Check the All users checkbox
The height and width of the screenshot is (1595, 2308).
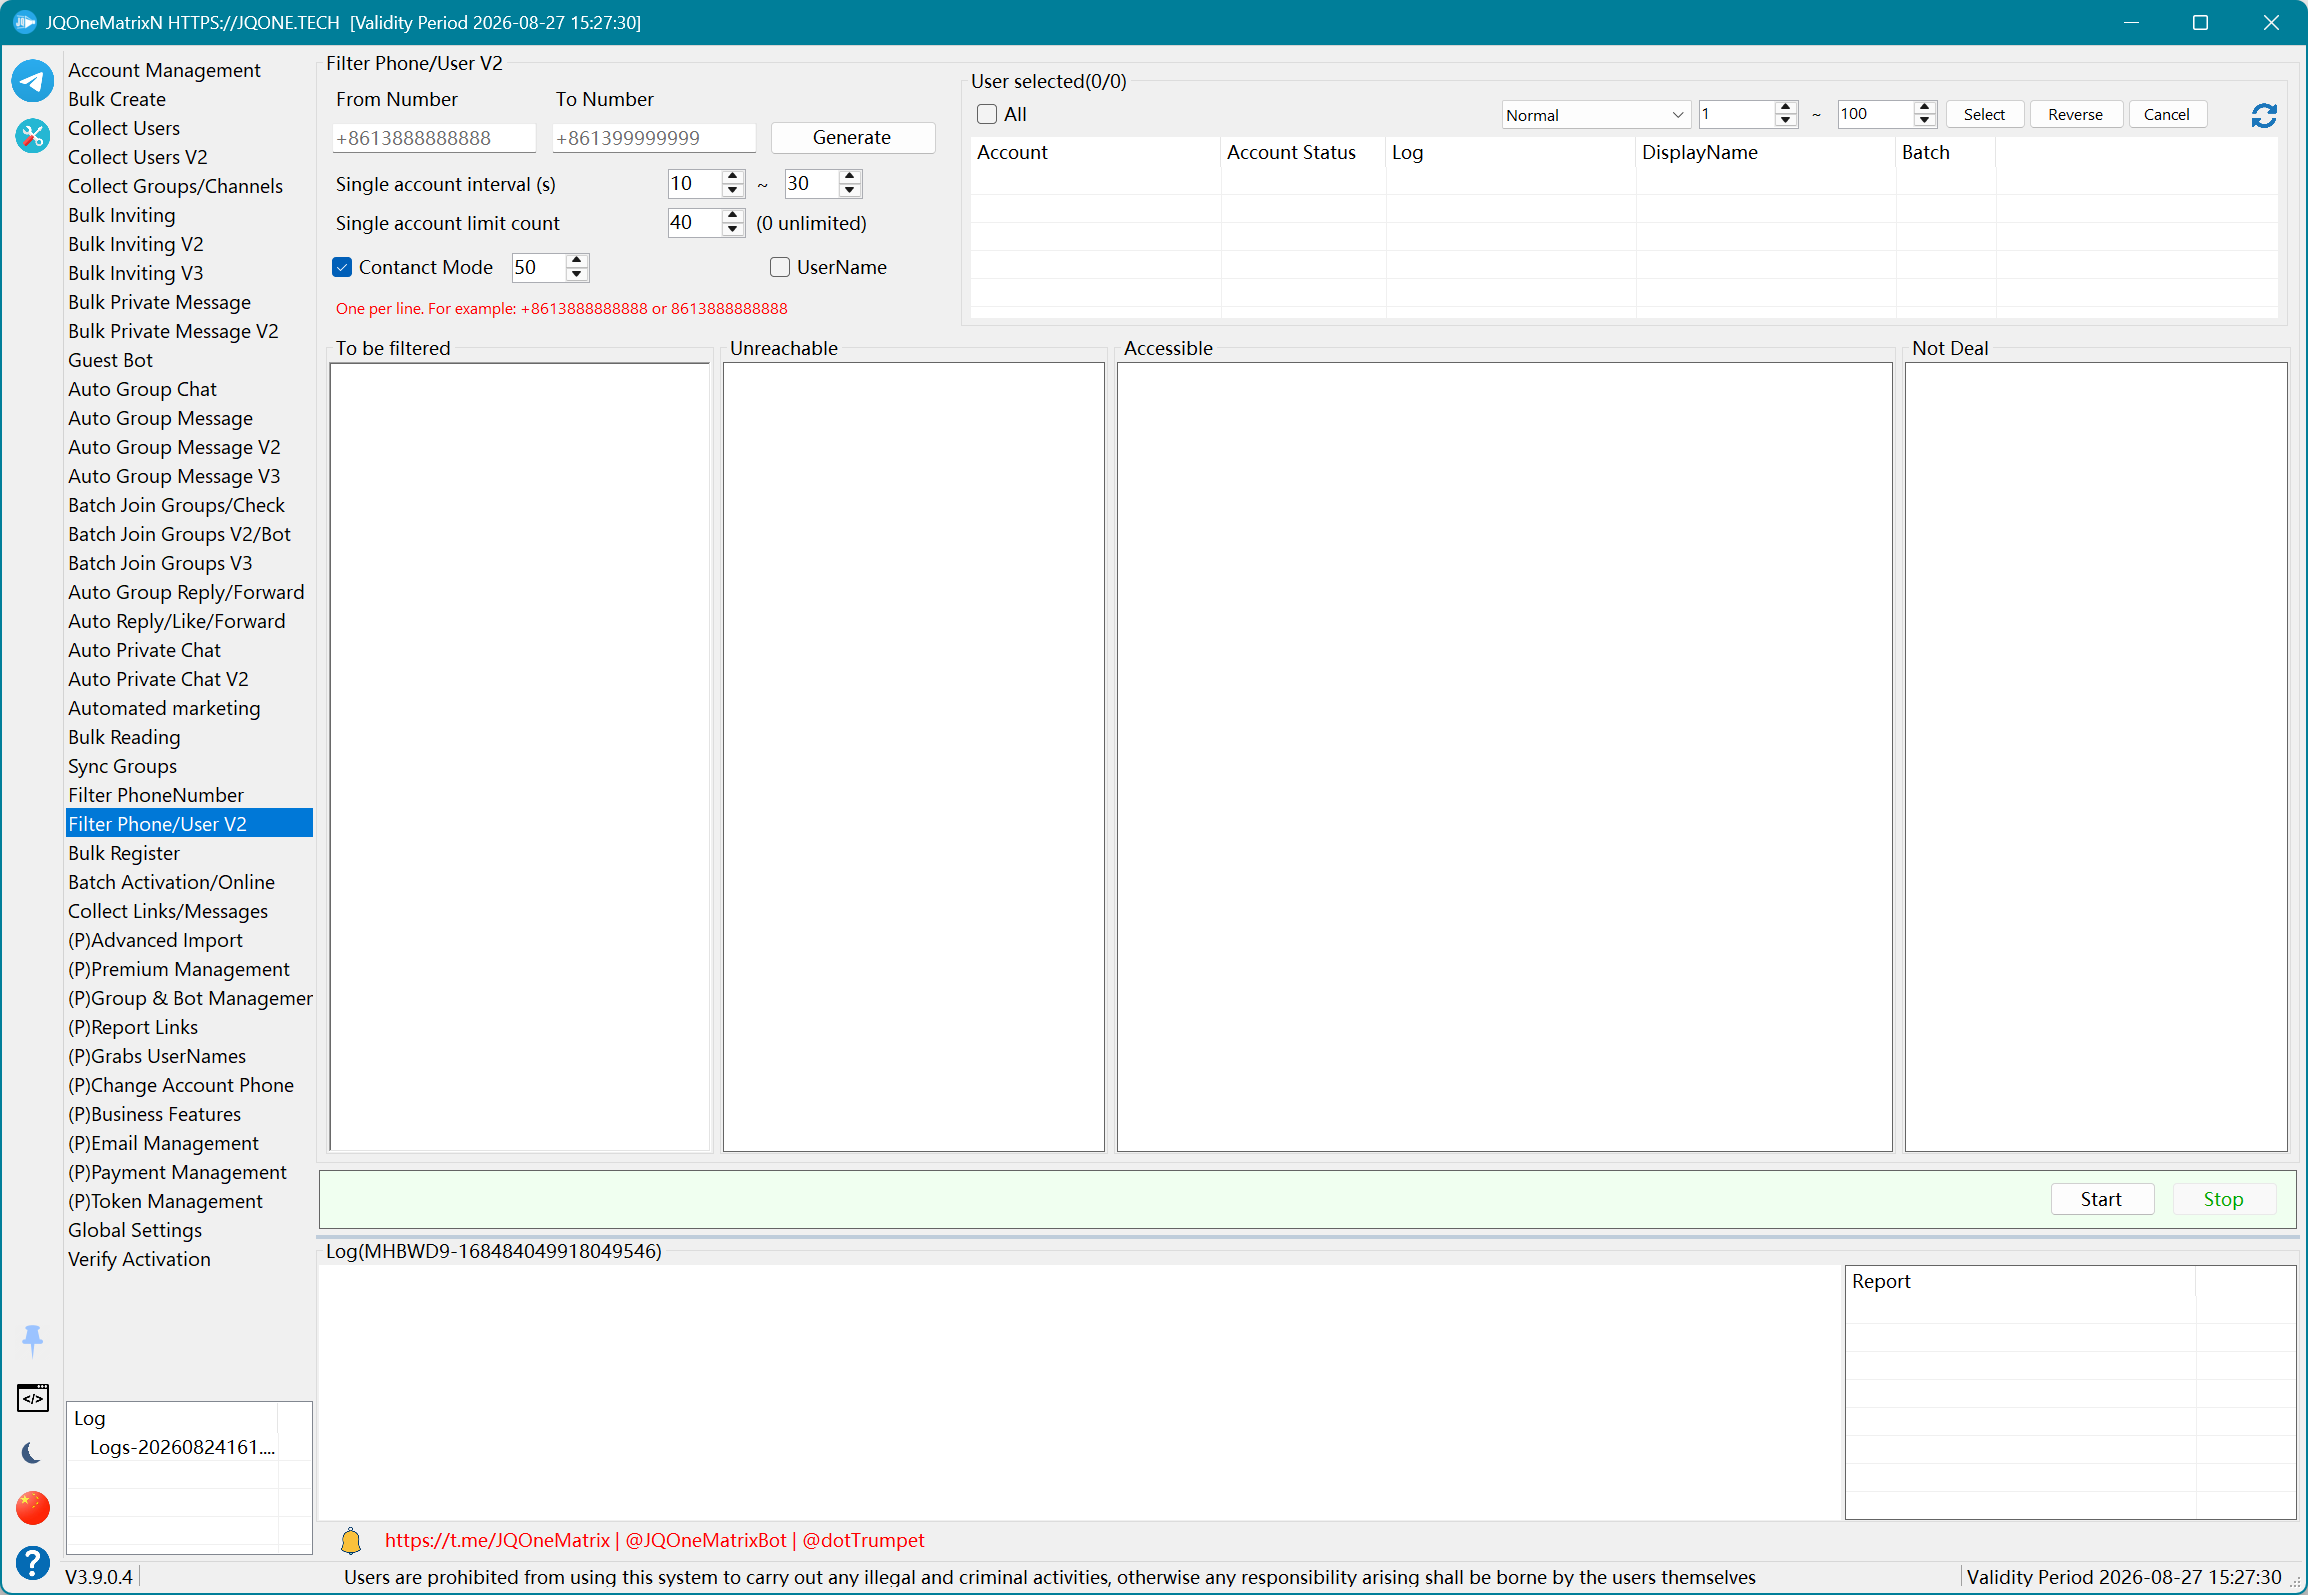987,114
